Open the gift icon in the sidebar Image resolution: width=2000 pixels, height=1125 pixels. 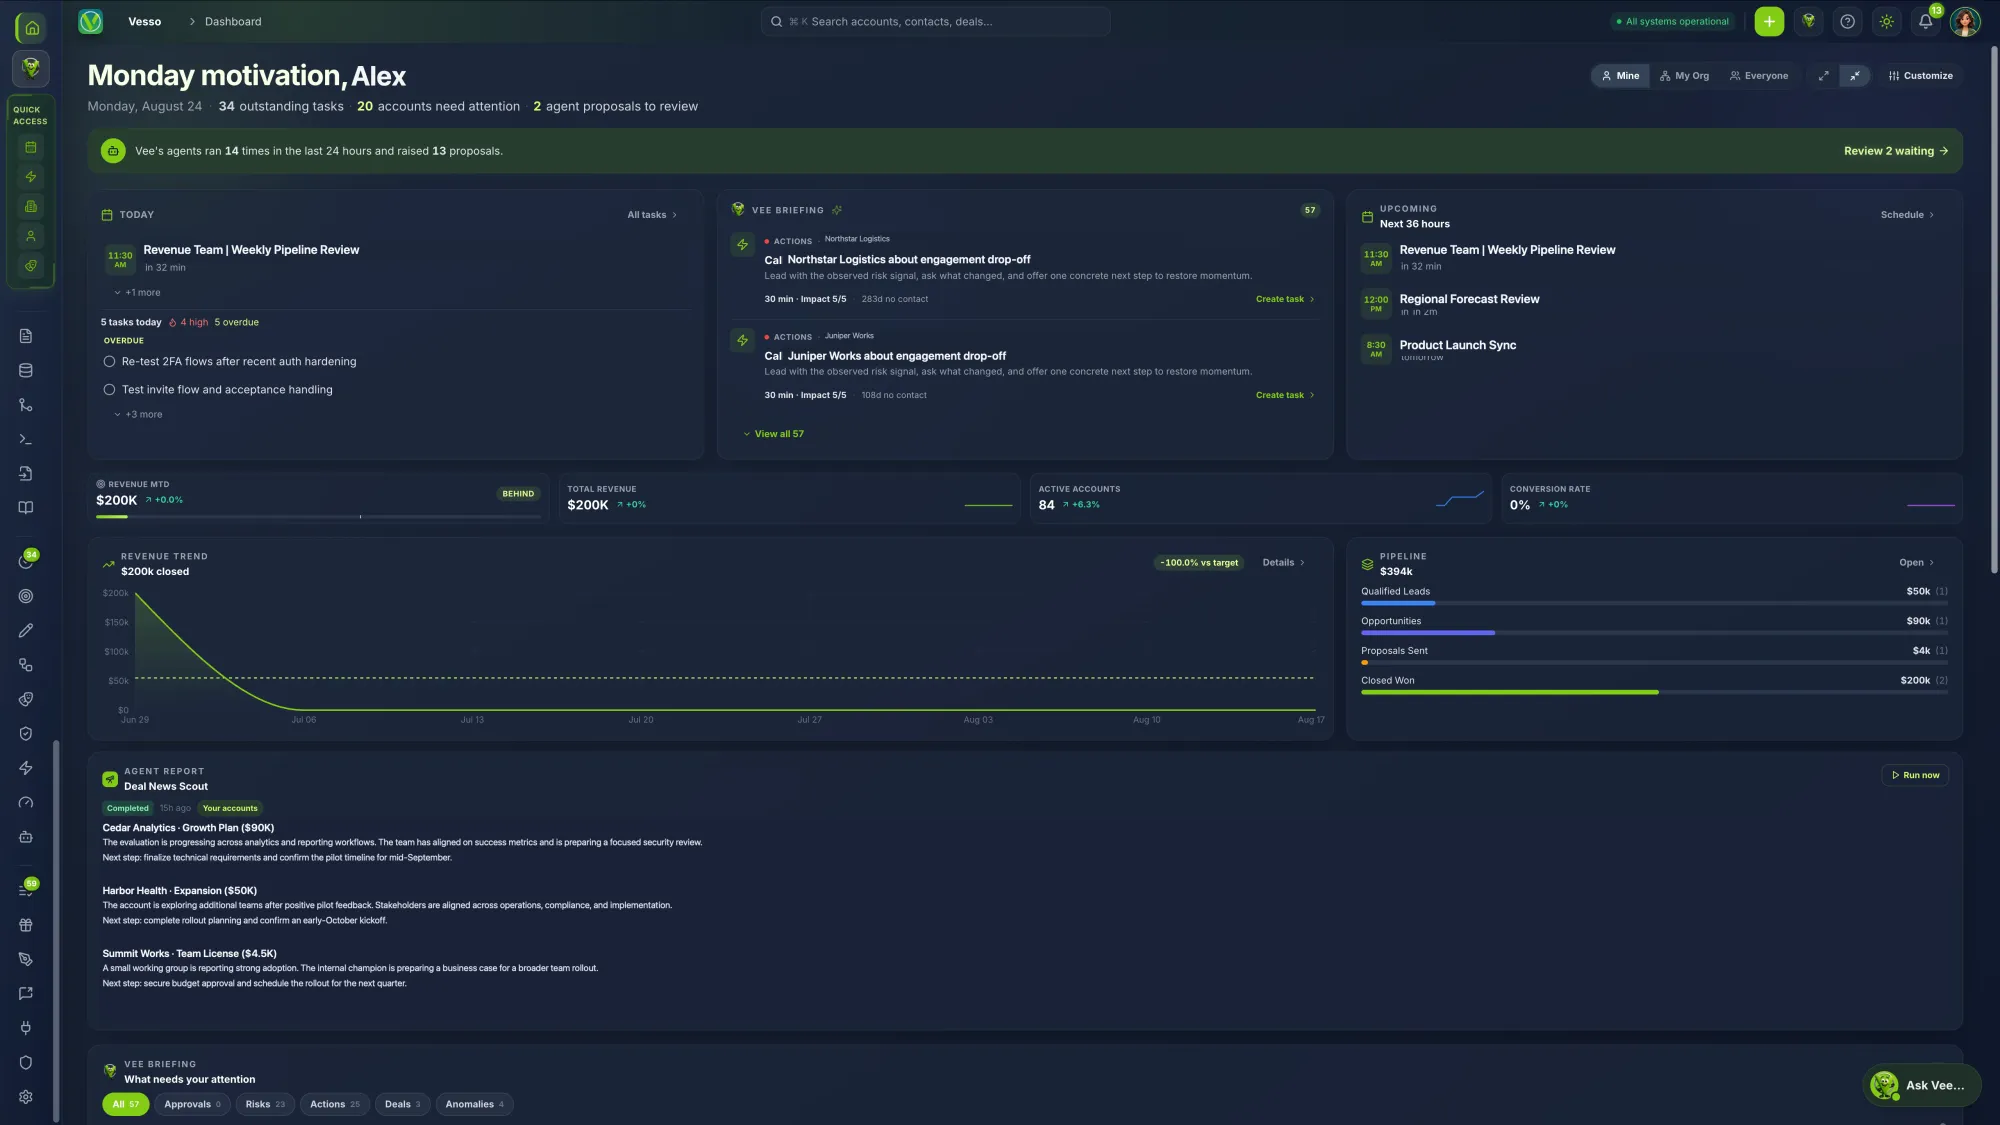(26, 925)
